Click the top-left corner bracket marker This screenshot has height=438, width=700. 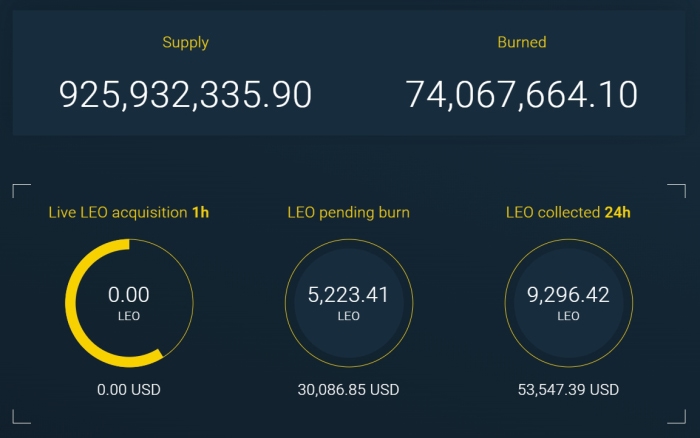pos(18,190)
